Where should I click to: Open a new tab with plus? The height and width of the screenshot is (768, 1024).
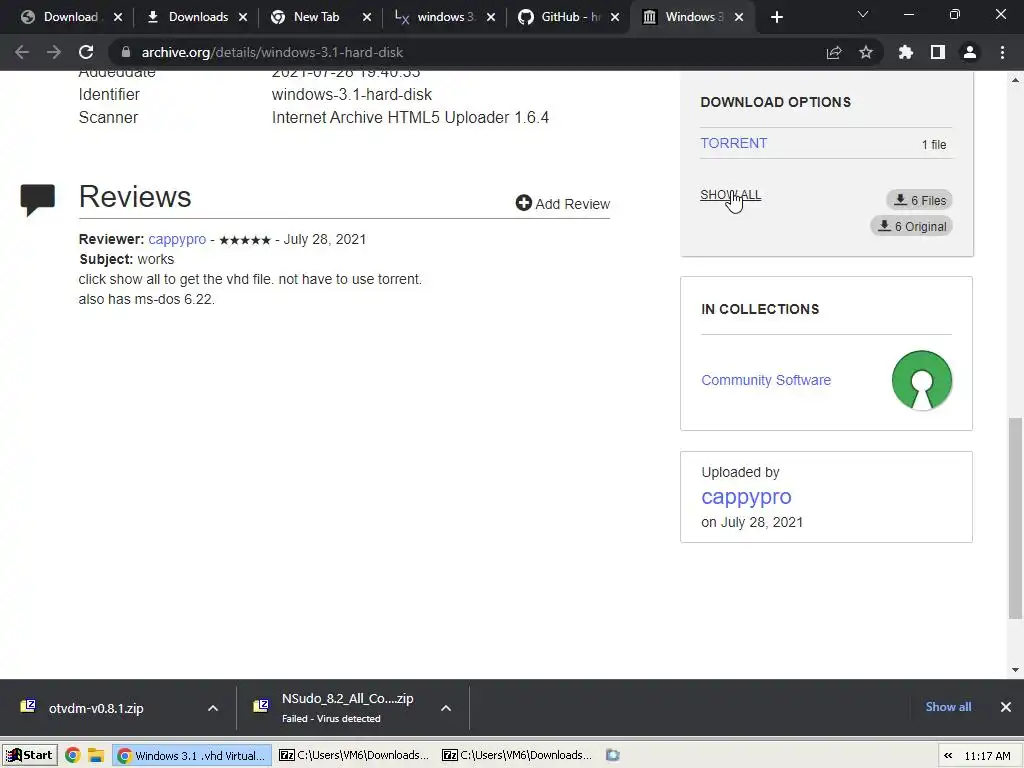[x=776, y=17]
